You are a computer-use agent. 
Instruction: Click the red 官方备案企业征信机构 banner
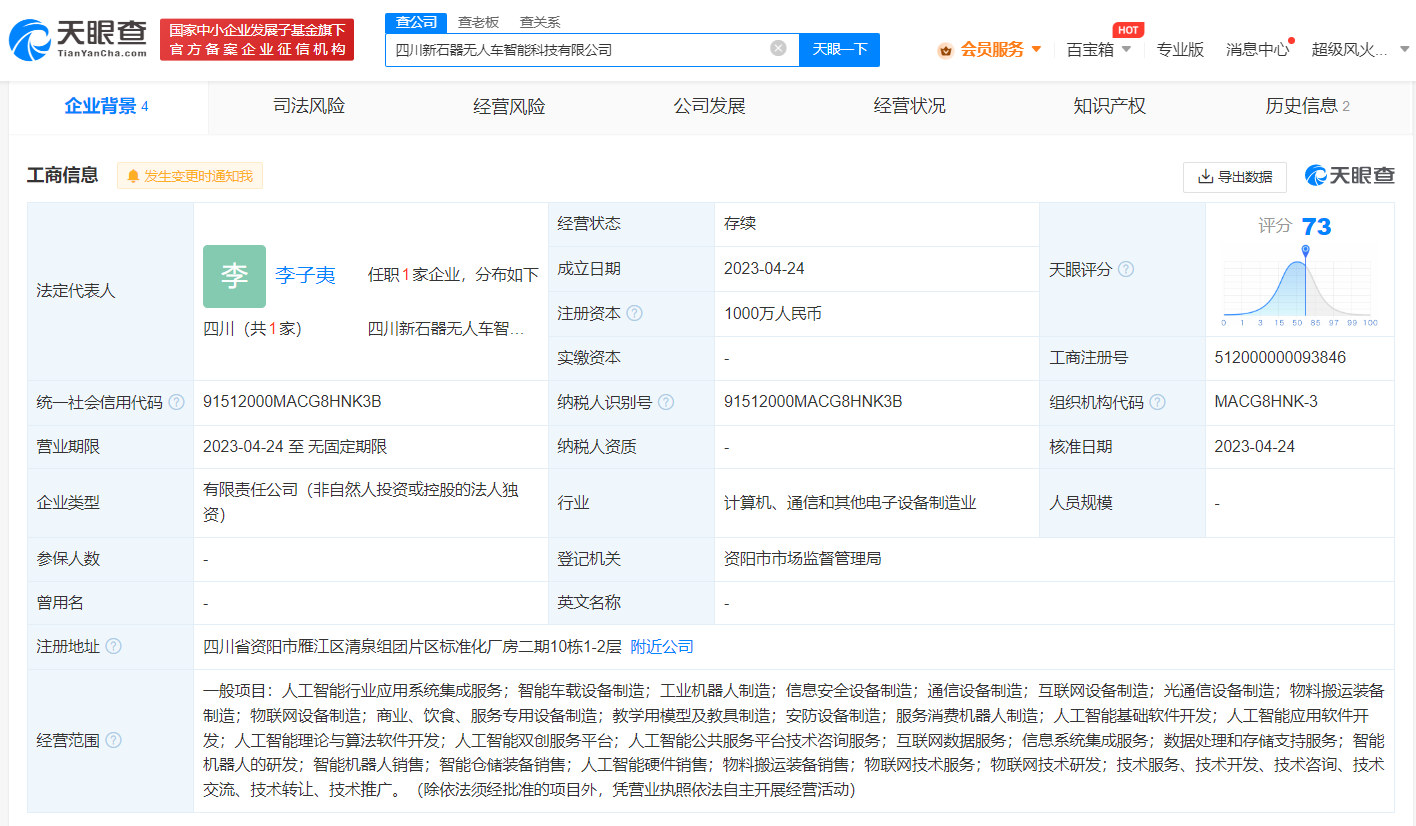257,40
